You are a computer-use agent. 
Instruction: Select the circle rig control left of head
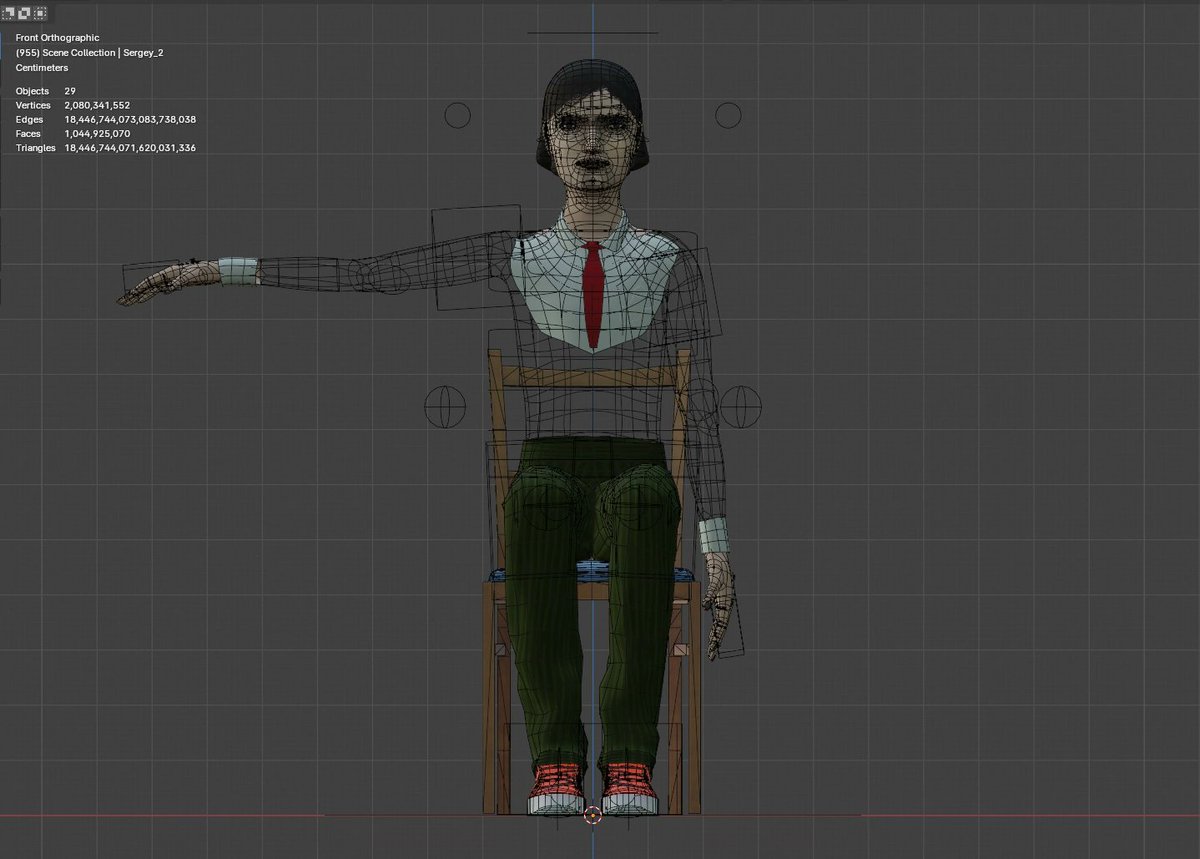pos(457,116)
